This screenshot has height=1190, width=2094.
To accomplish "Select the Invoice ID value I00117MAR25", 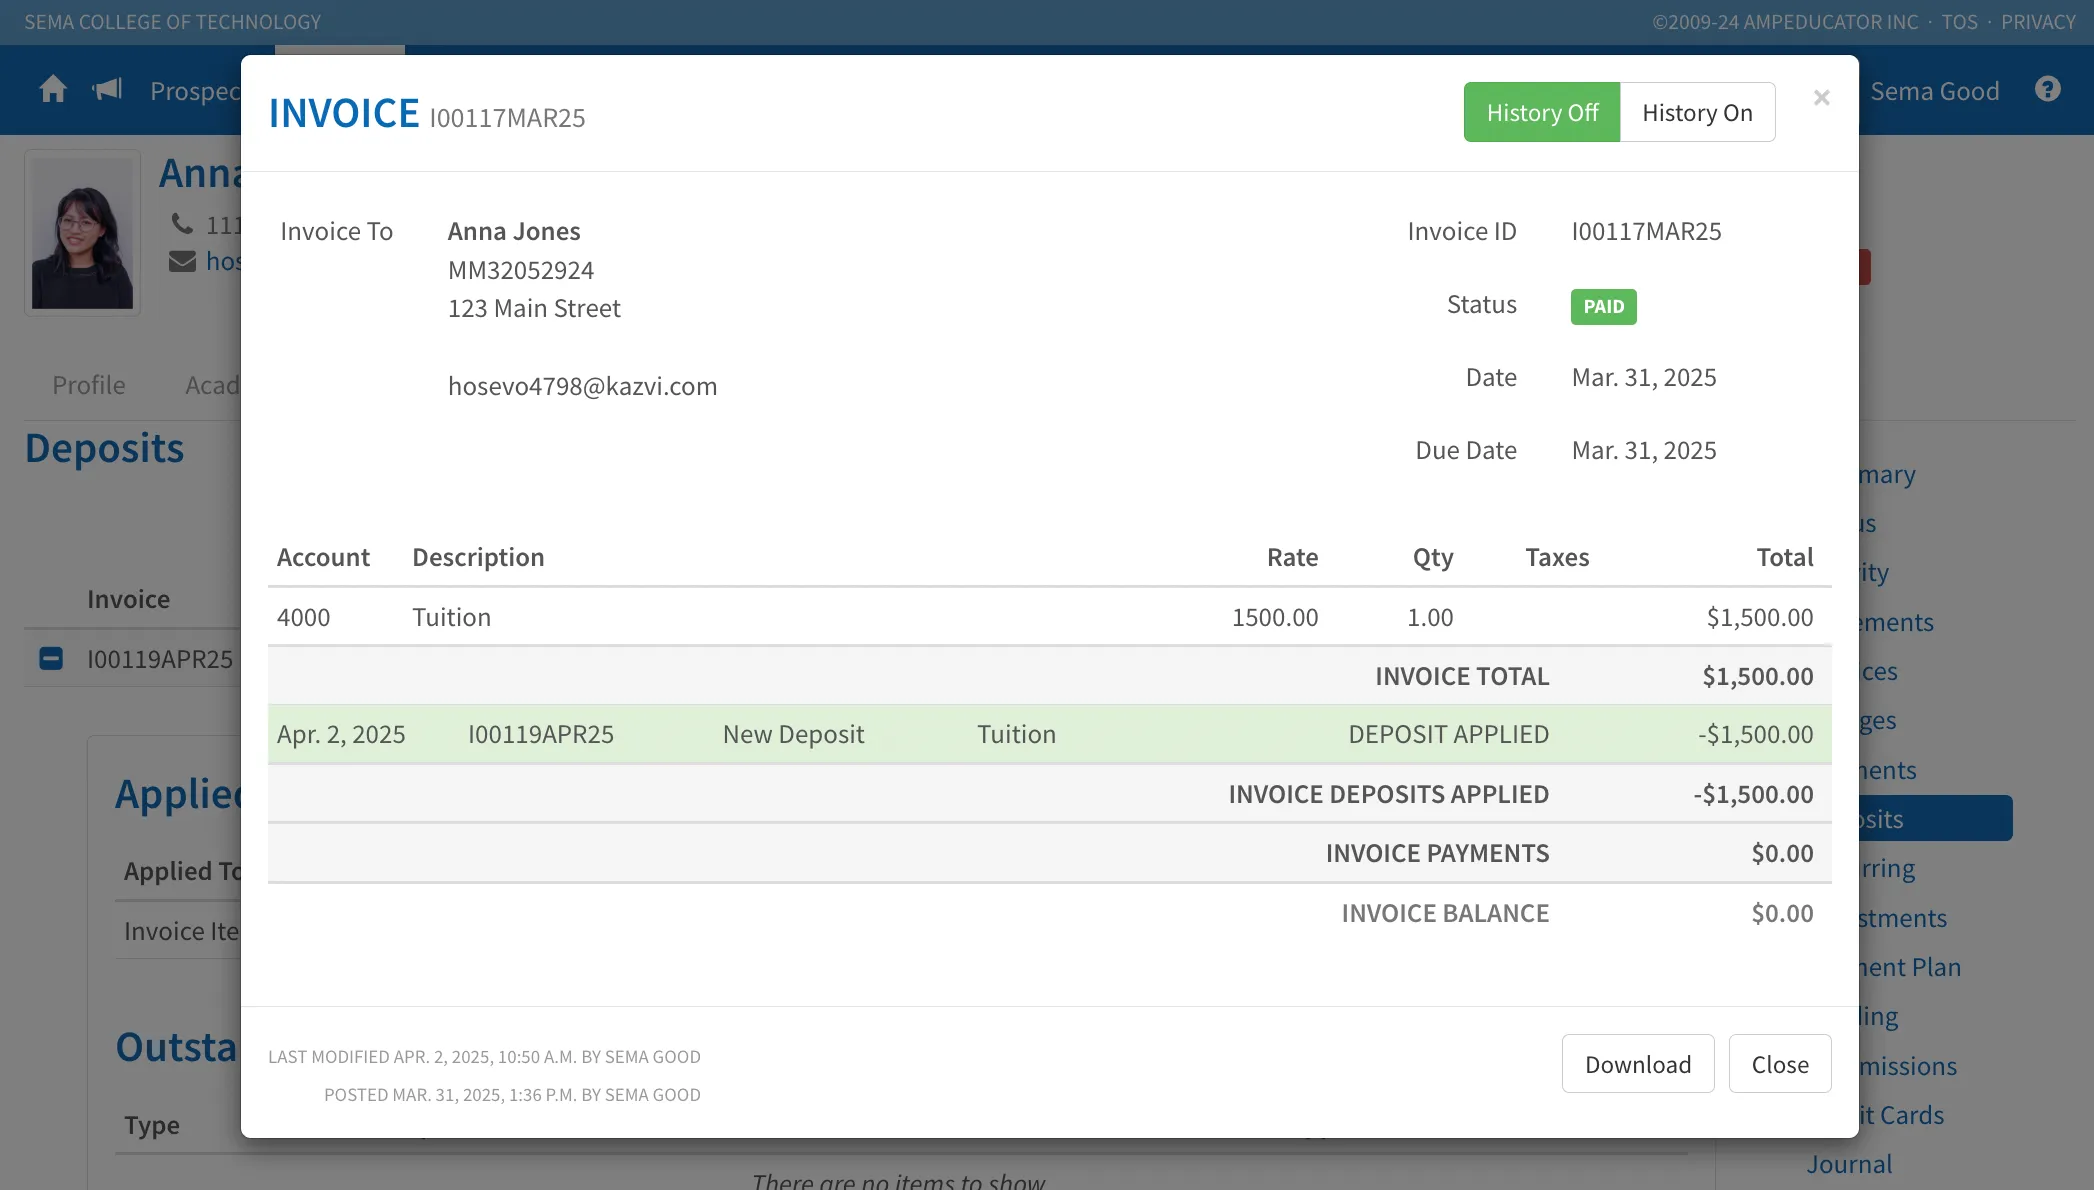I will [1646, 231].
